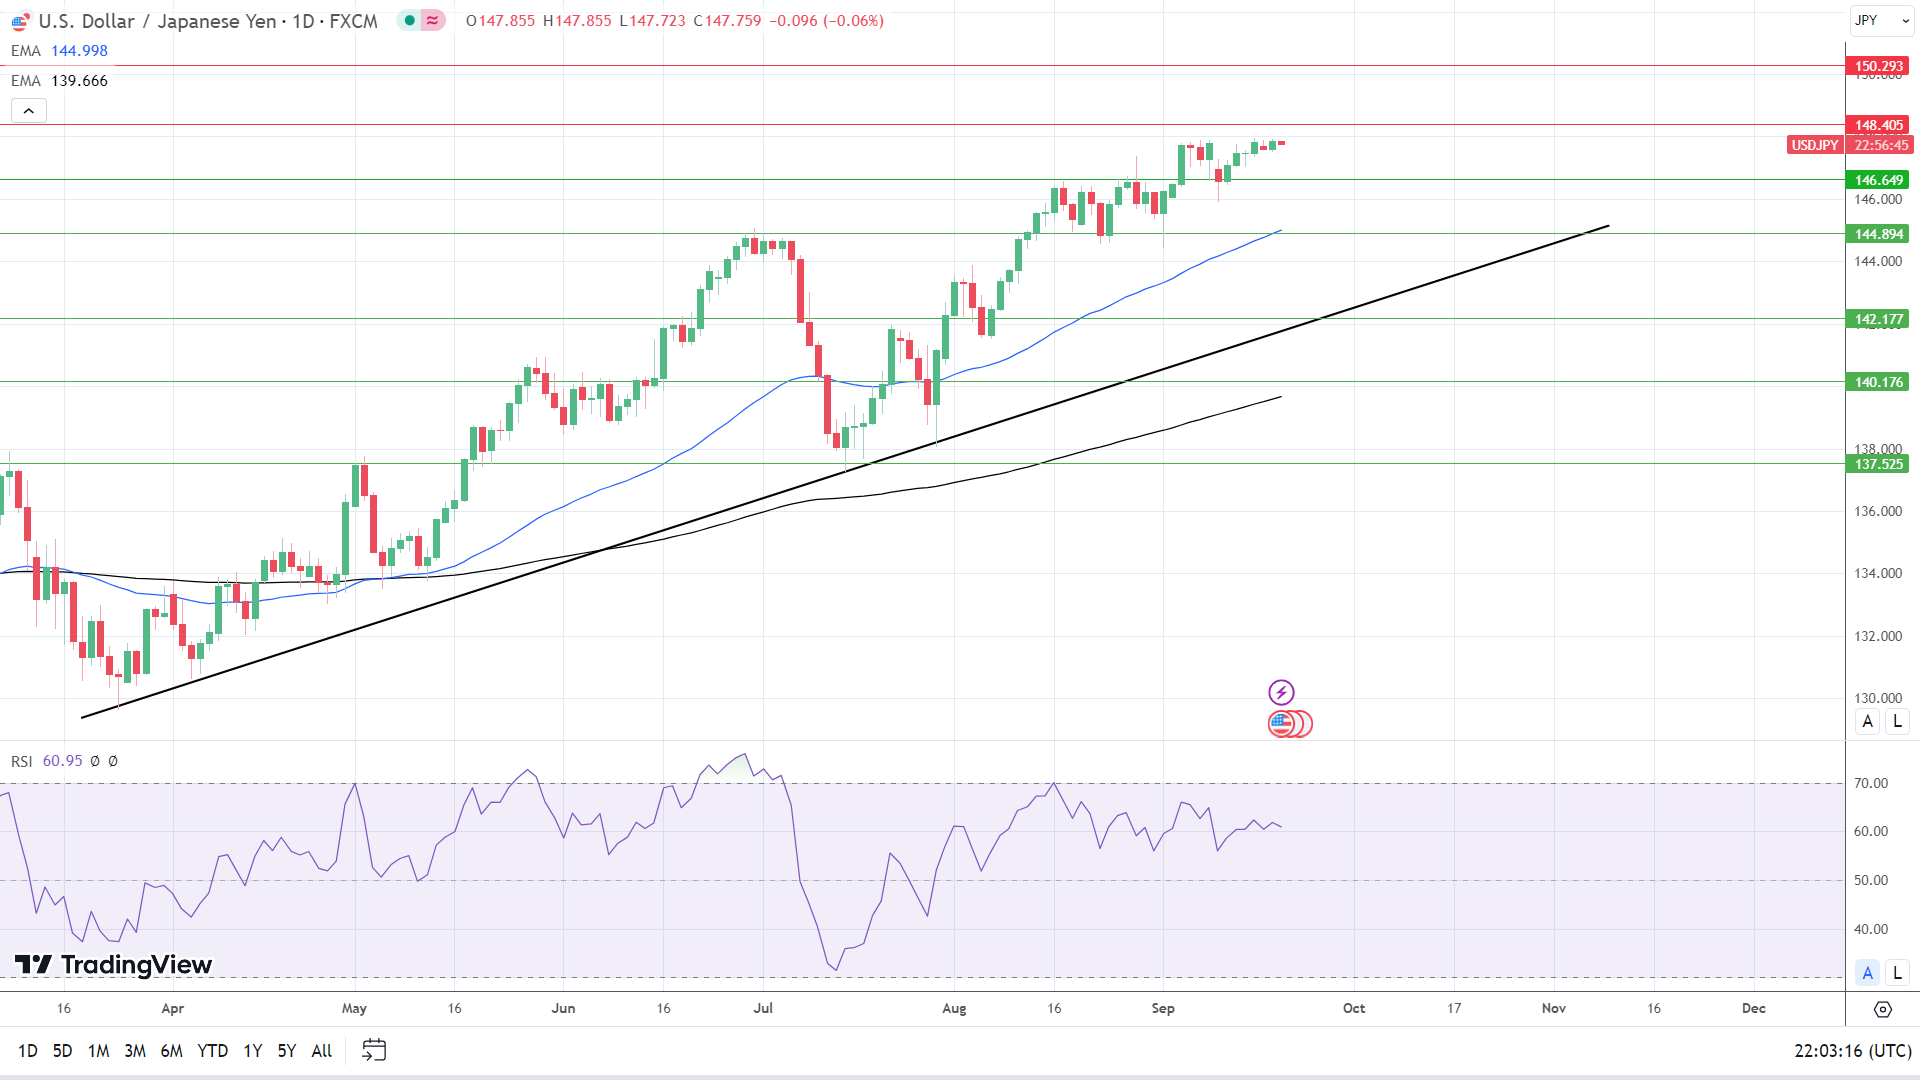Click the purple lightning event marker
The height and width of the screenshot is (1080, 1920).
click(x=1281, y=692)
